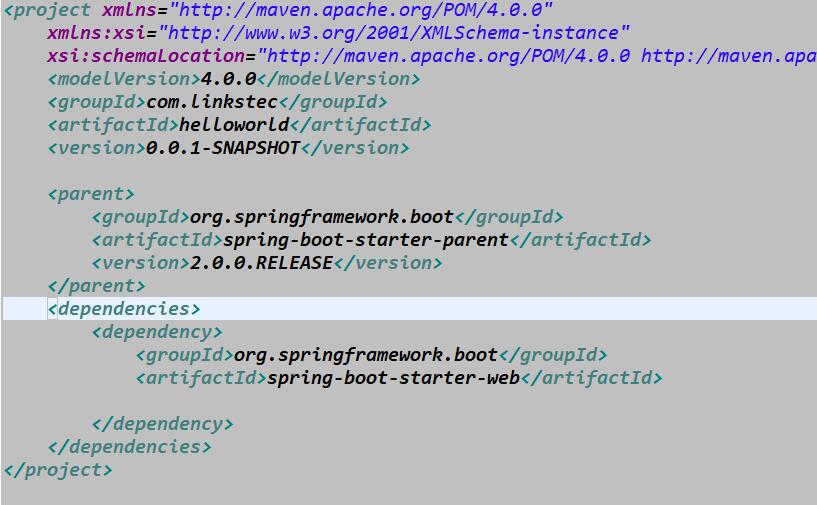The height and width of the screenshot is (505, 817).
Task: Click the closing version tag after 0.0.1-SNAPSHOT
Action: click(x=355, y=148)
